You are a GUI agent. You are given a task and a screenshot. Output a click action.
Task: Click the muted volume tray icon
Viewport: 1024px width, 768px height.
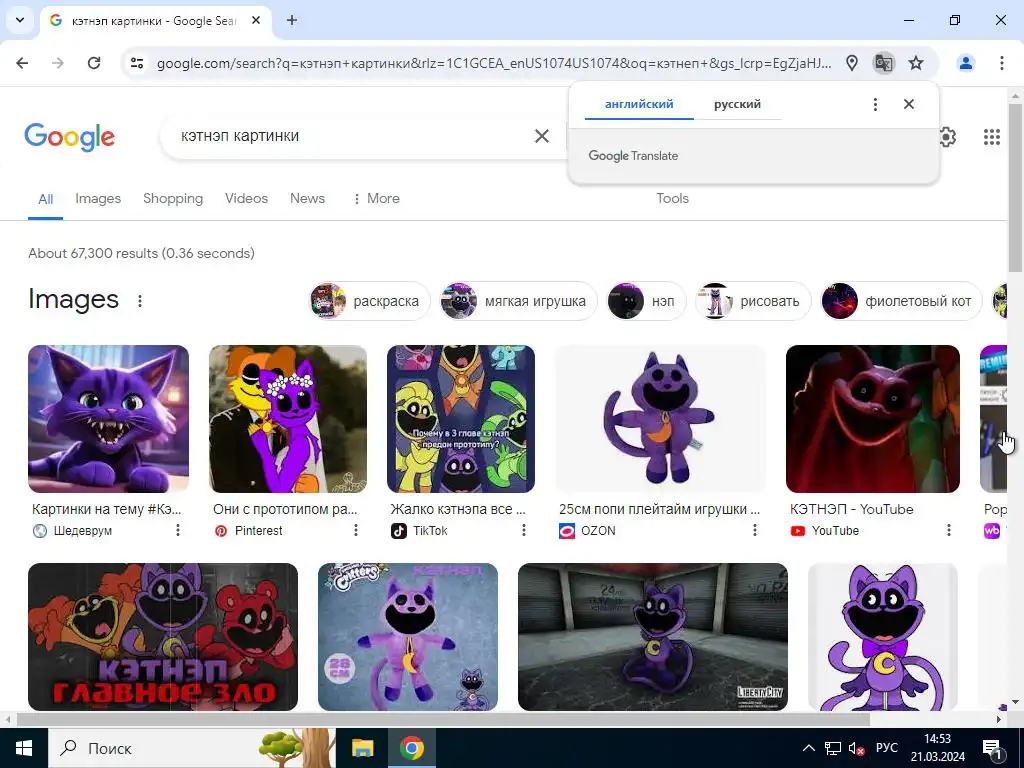(856, 748)
